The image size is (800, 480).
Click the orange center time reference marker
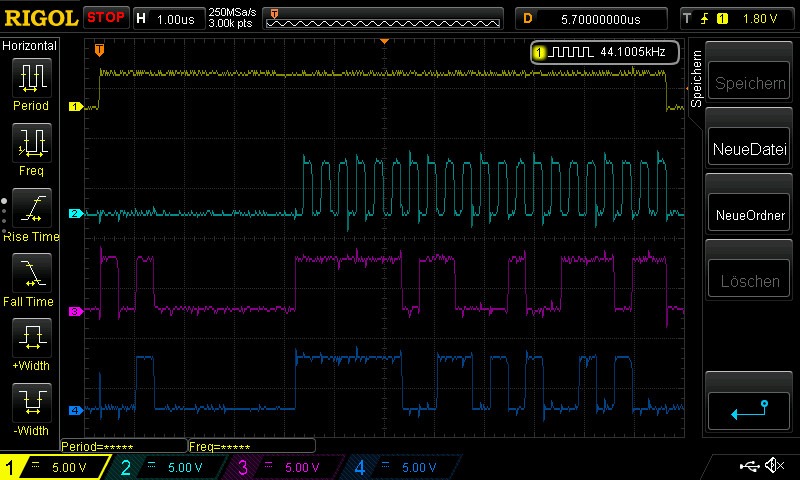[x=385, y=41]
